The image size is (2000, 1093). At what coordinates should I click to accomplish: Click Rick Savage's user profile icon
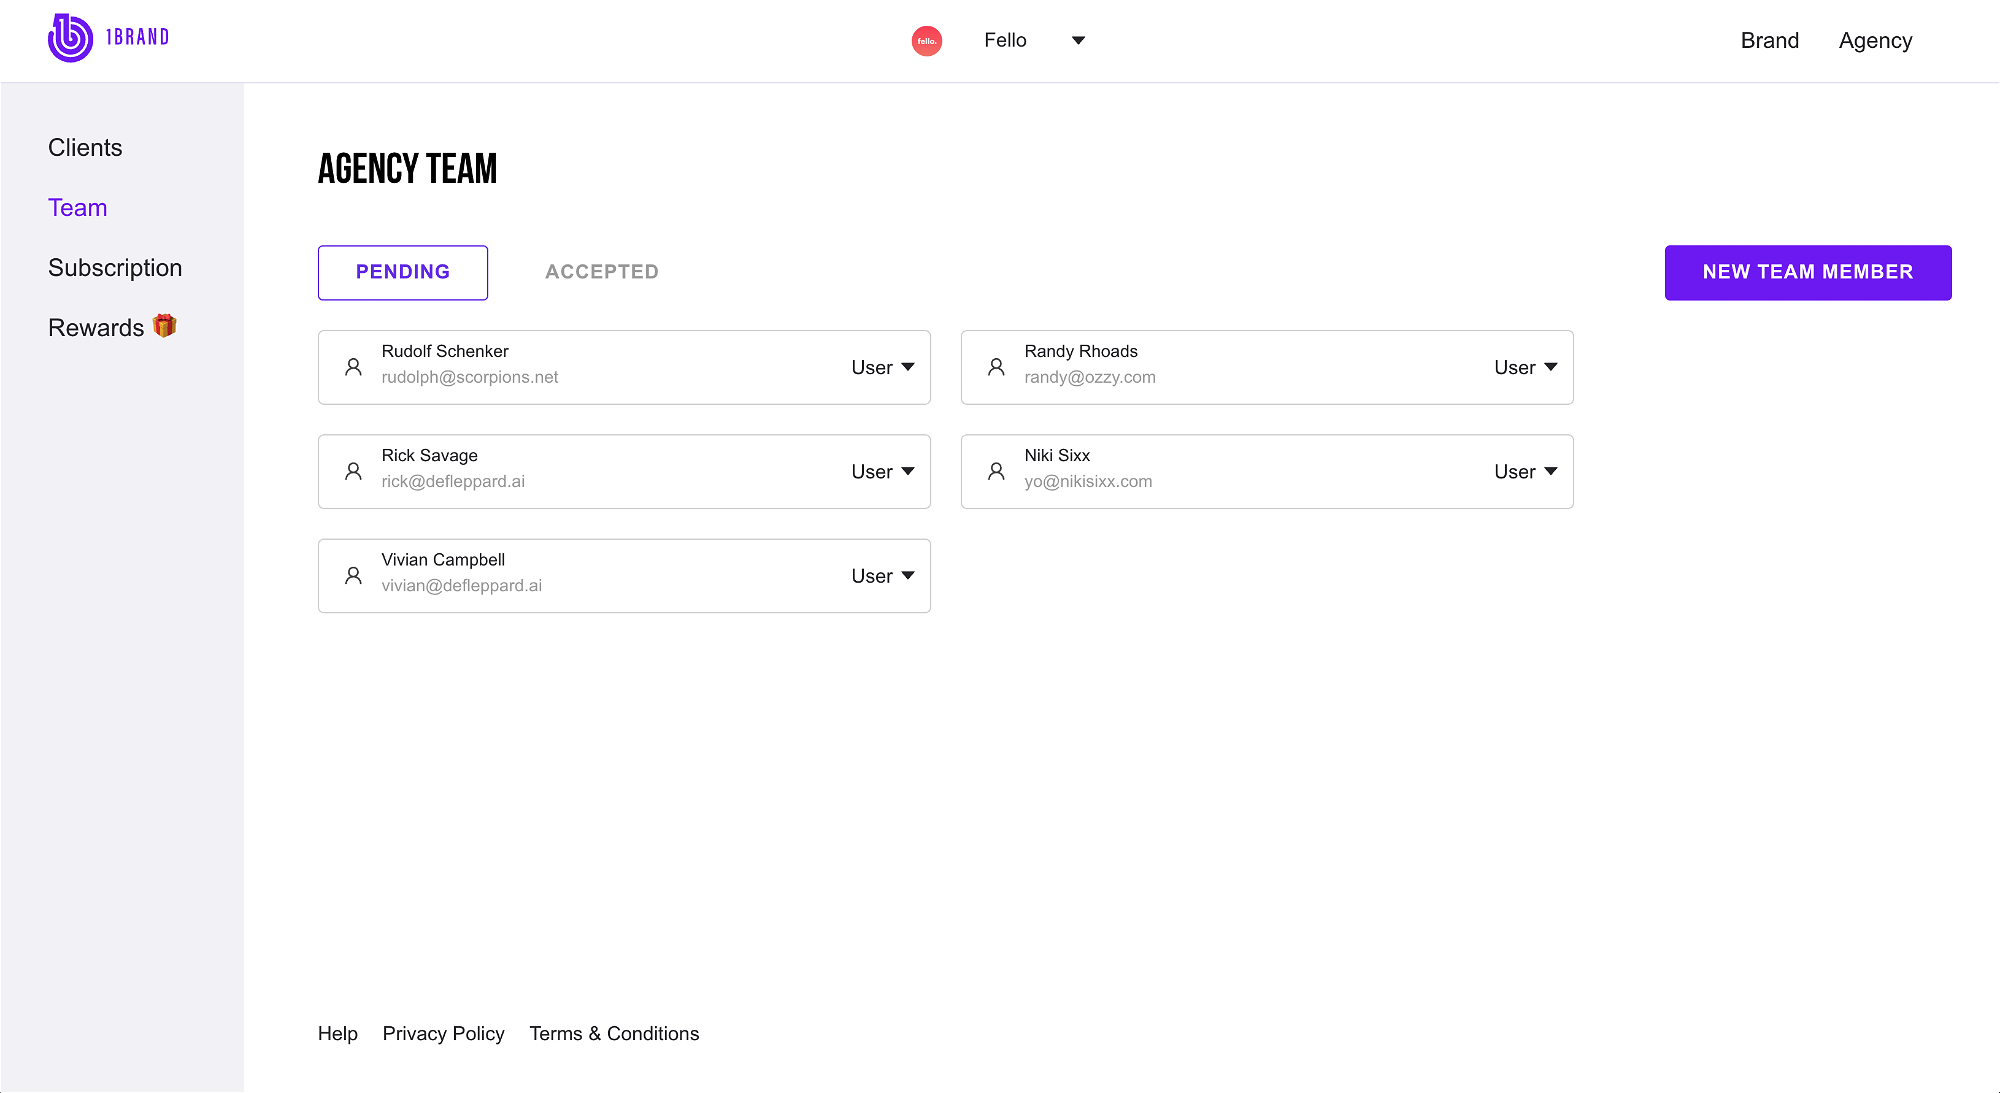[353, 471]
